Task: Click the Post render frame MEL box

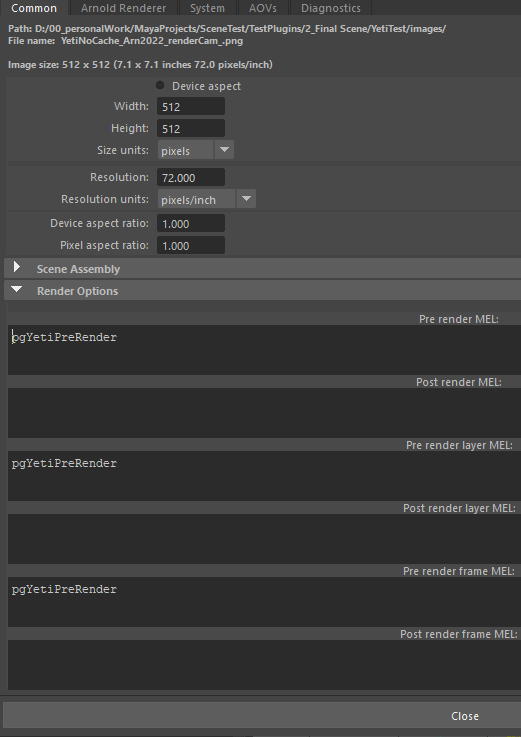Action: 264,665
